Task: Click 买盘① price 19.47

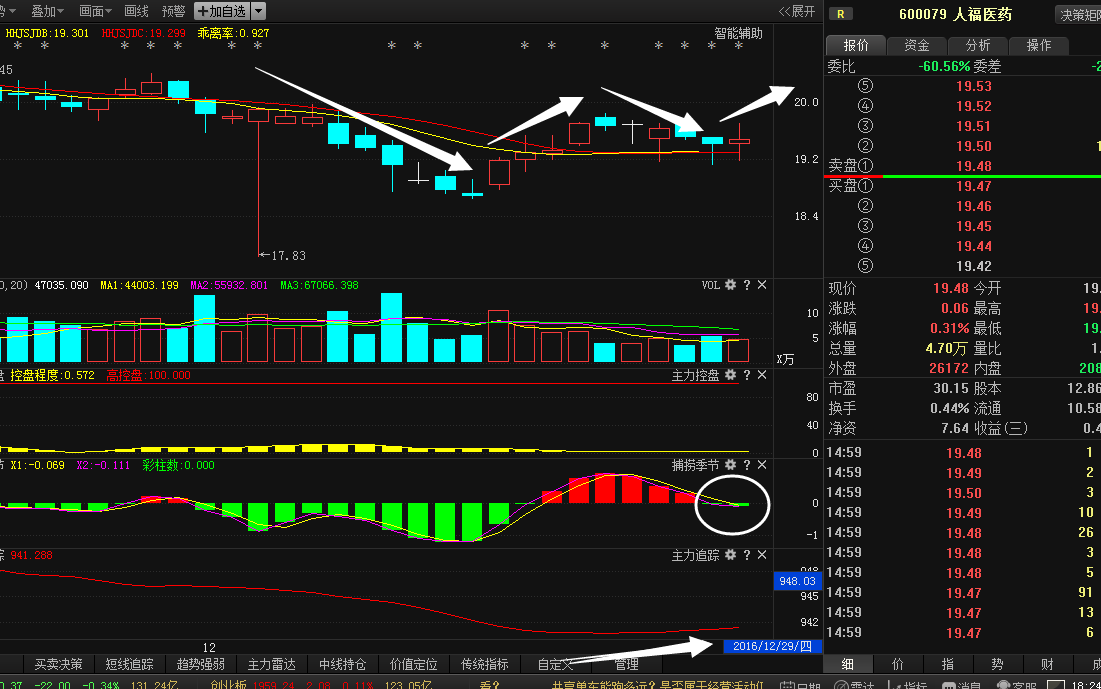Action: [973, 186]
